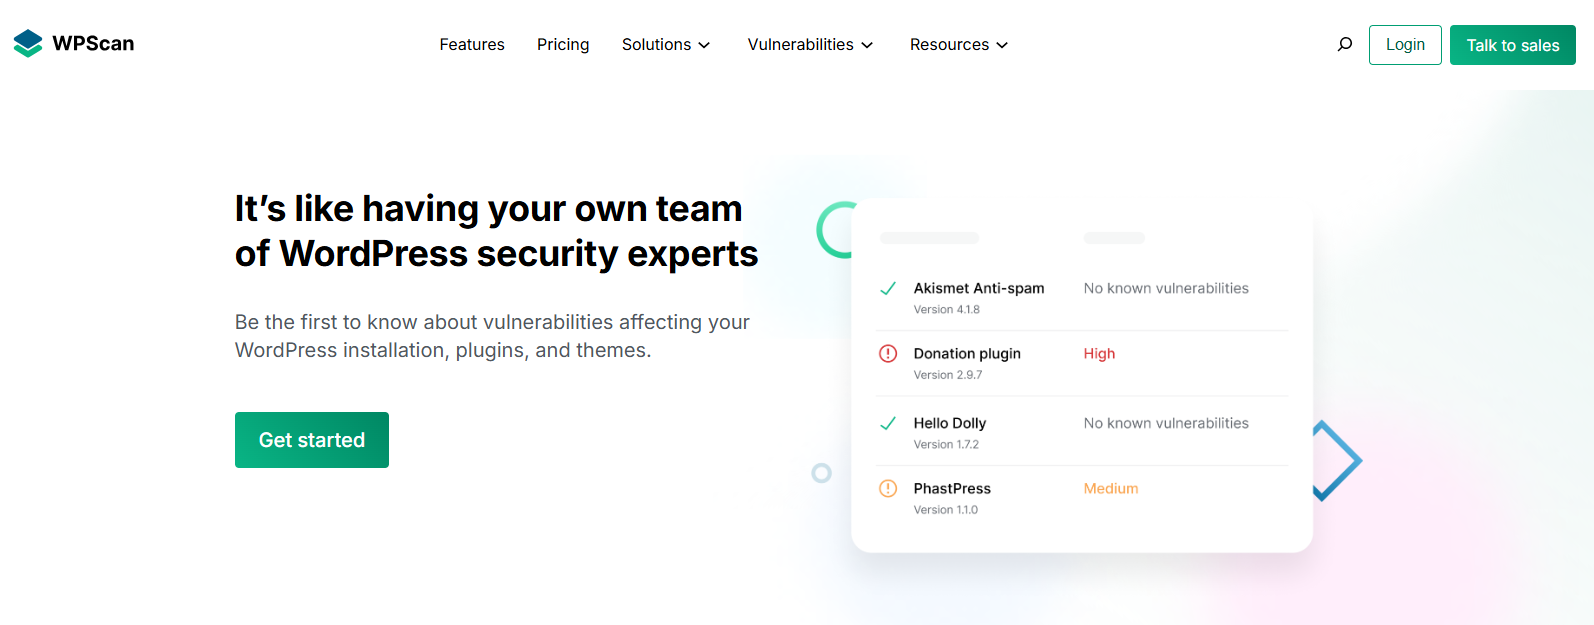Open the Features page
The width and height of the screenshot is (1594, 625).
click(472, 44)
